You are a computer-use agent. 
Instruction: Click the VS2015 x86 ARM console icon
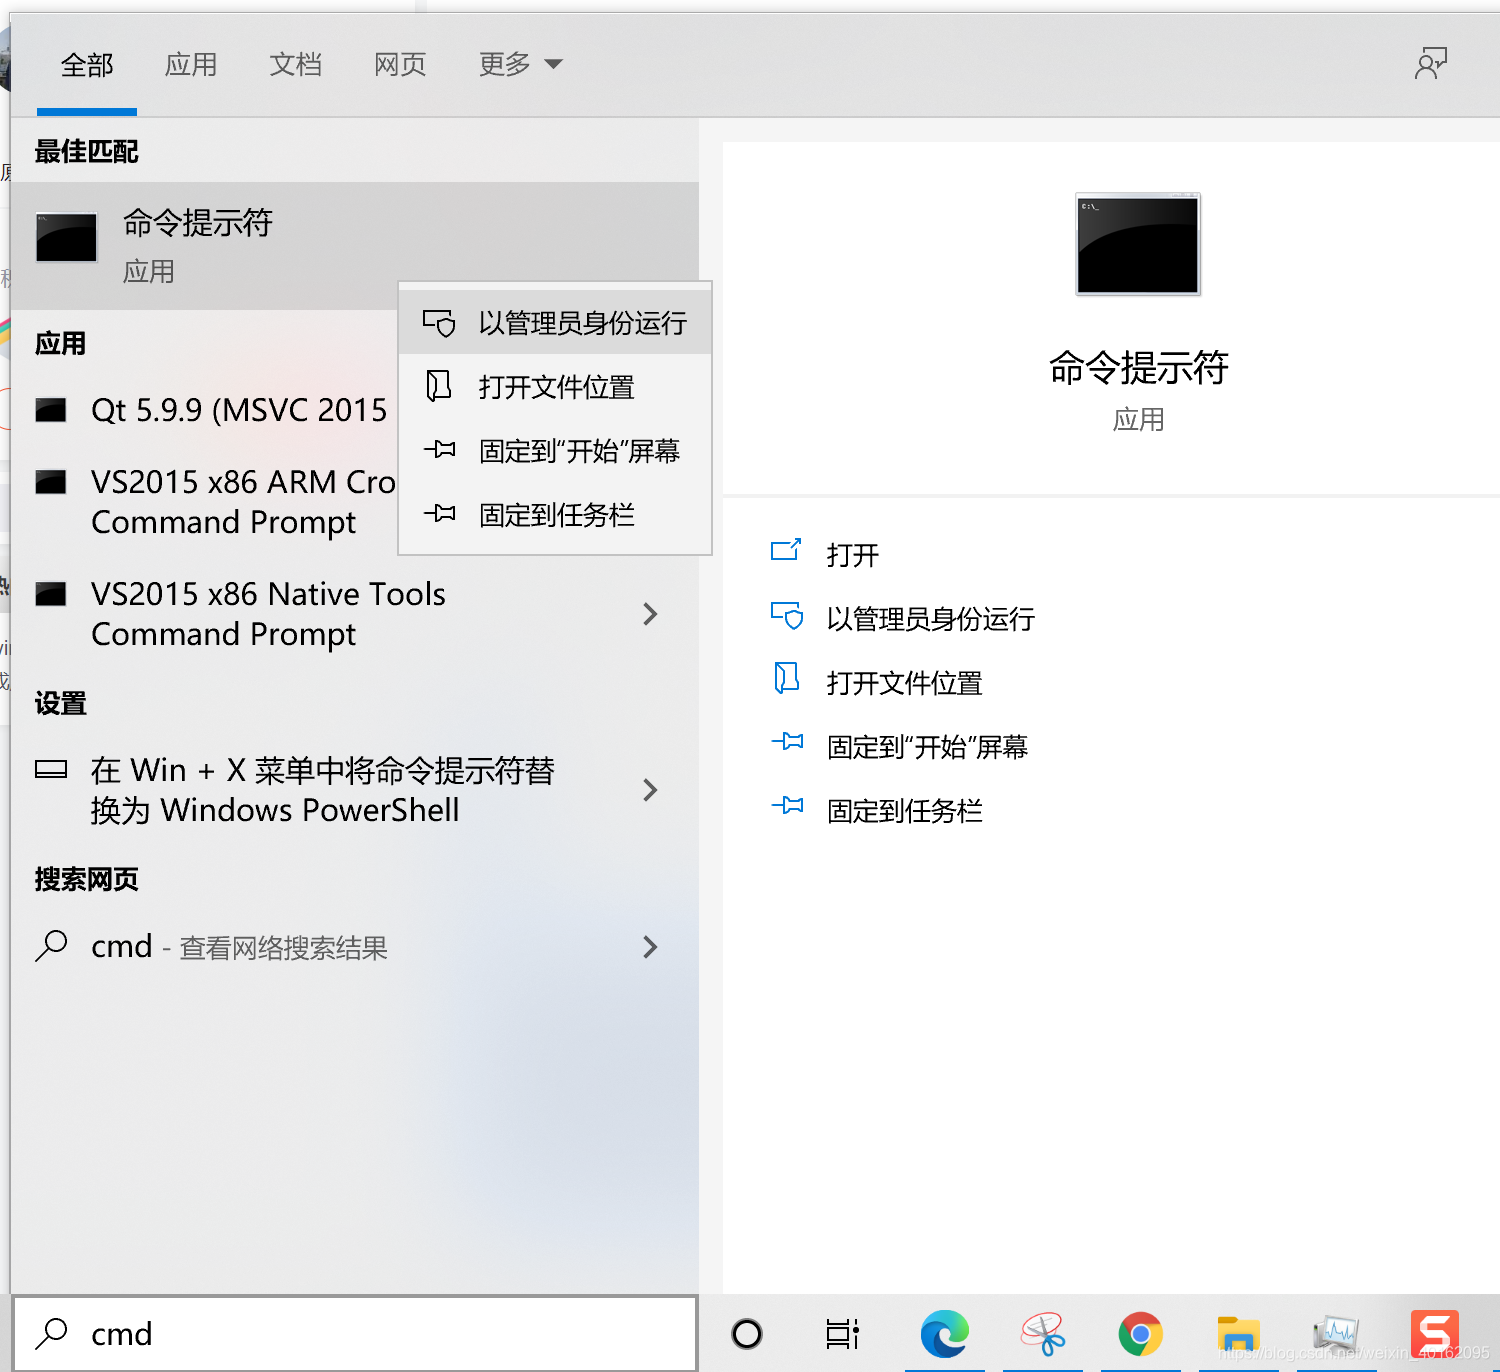click(x=51, y=482)
